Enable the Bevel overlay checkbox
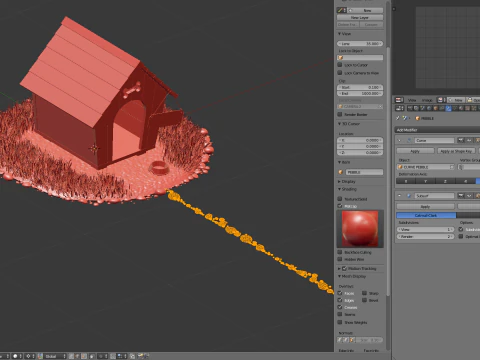The width and height of the screenshot is (480, 360). (364, 300)
